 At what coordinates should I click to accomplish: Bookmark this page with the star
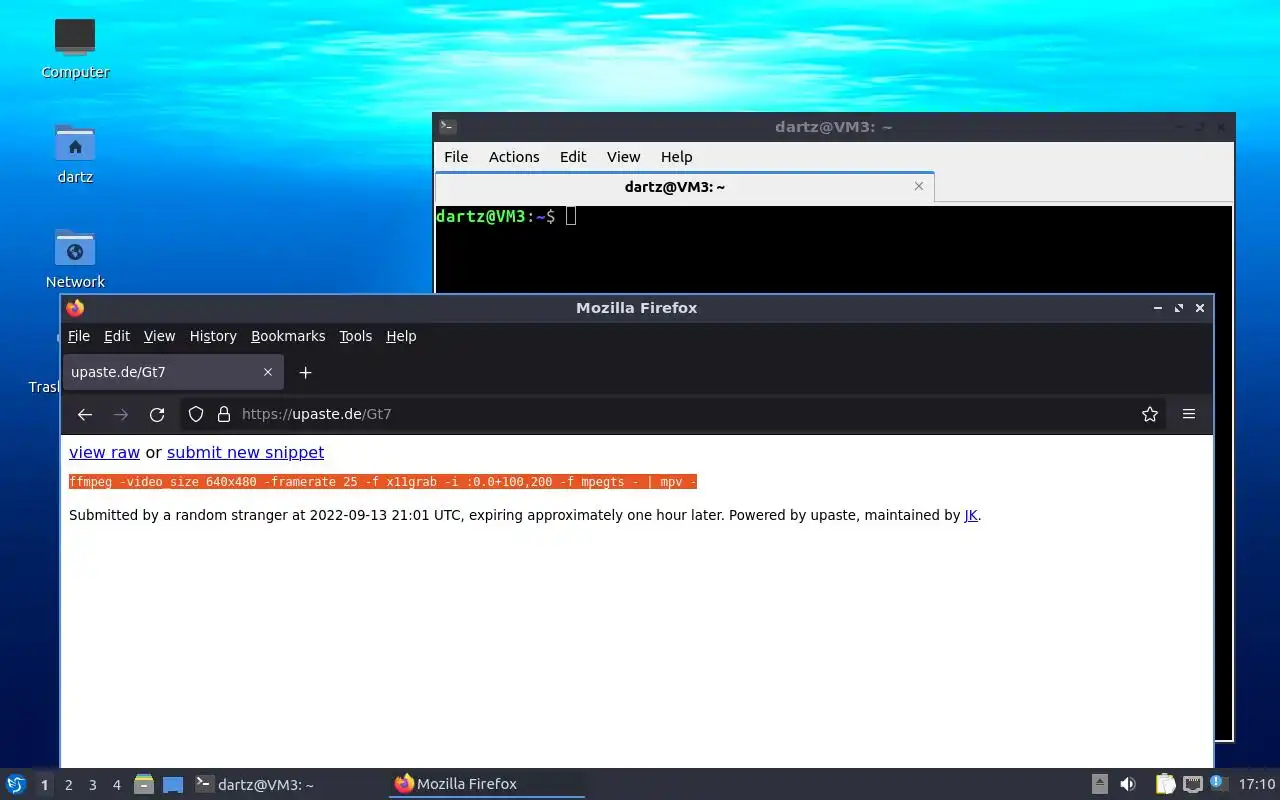(x=1150, y=414)
